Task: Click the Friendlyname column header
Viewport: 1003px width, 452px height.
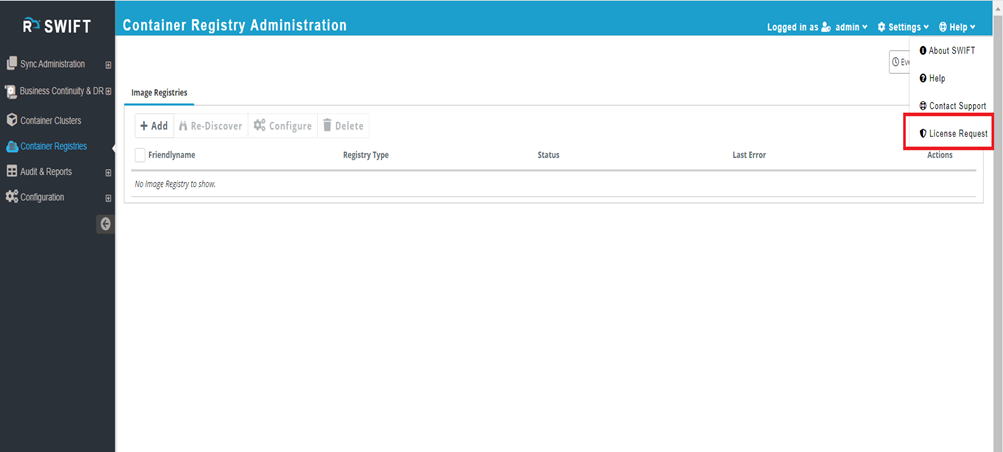Action: [x=171, y=155]
